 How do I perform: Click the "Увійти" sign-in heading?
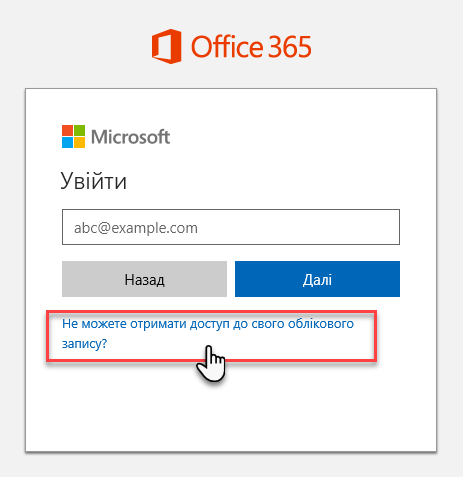tap(94, 181)
